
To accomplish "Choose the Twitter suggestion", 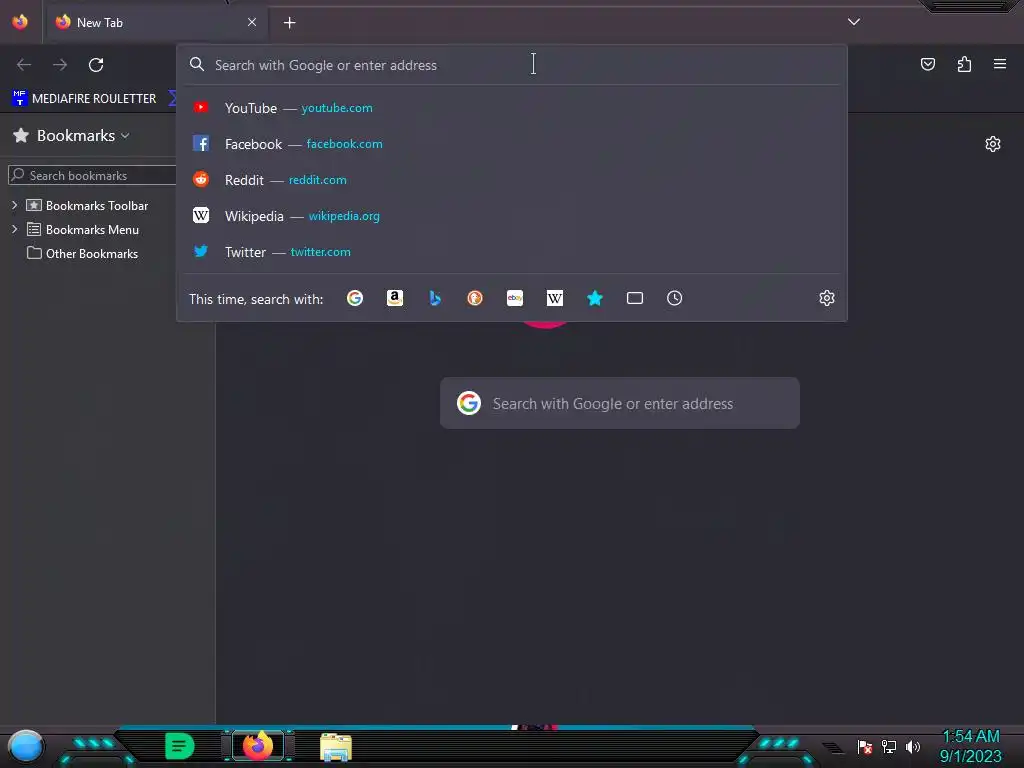I will click(x=511, y=251).
